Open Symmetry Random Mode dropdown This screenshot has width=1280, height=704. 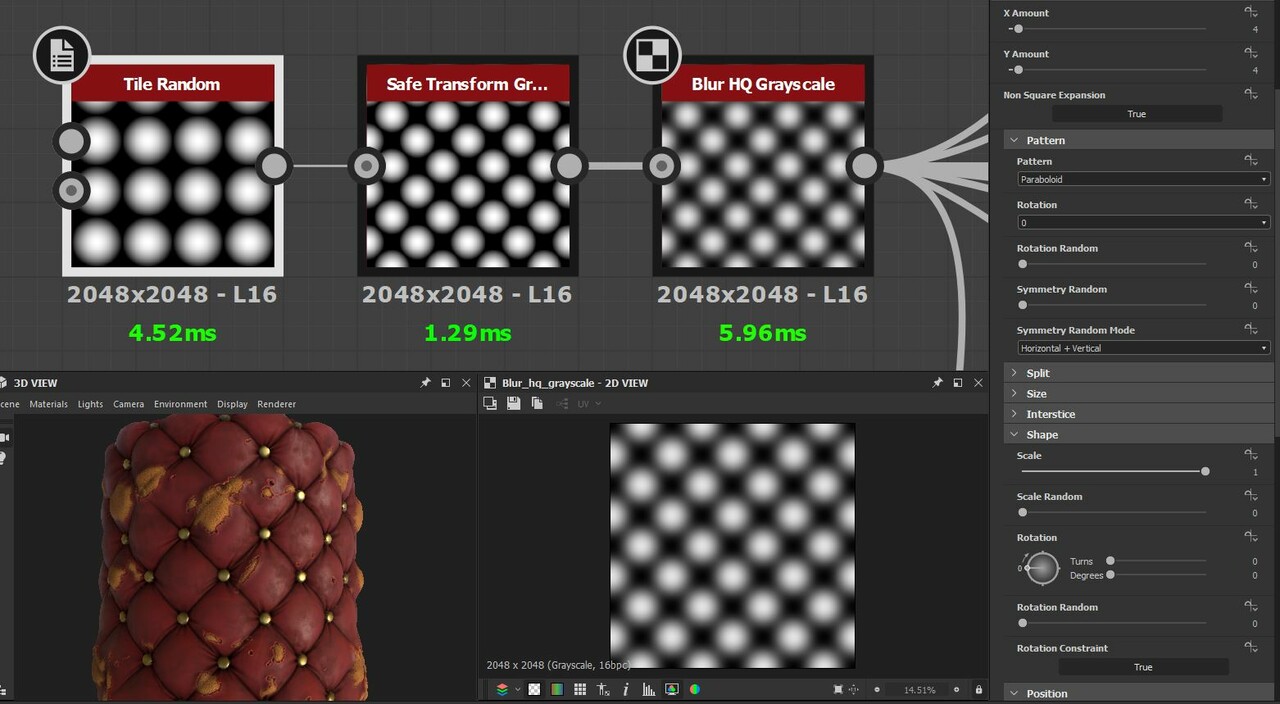pyautogui.click(x=1143, y=348)
